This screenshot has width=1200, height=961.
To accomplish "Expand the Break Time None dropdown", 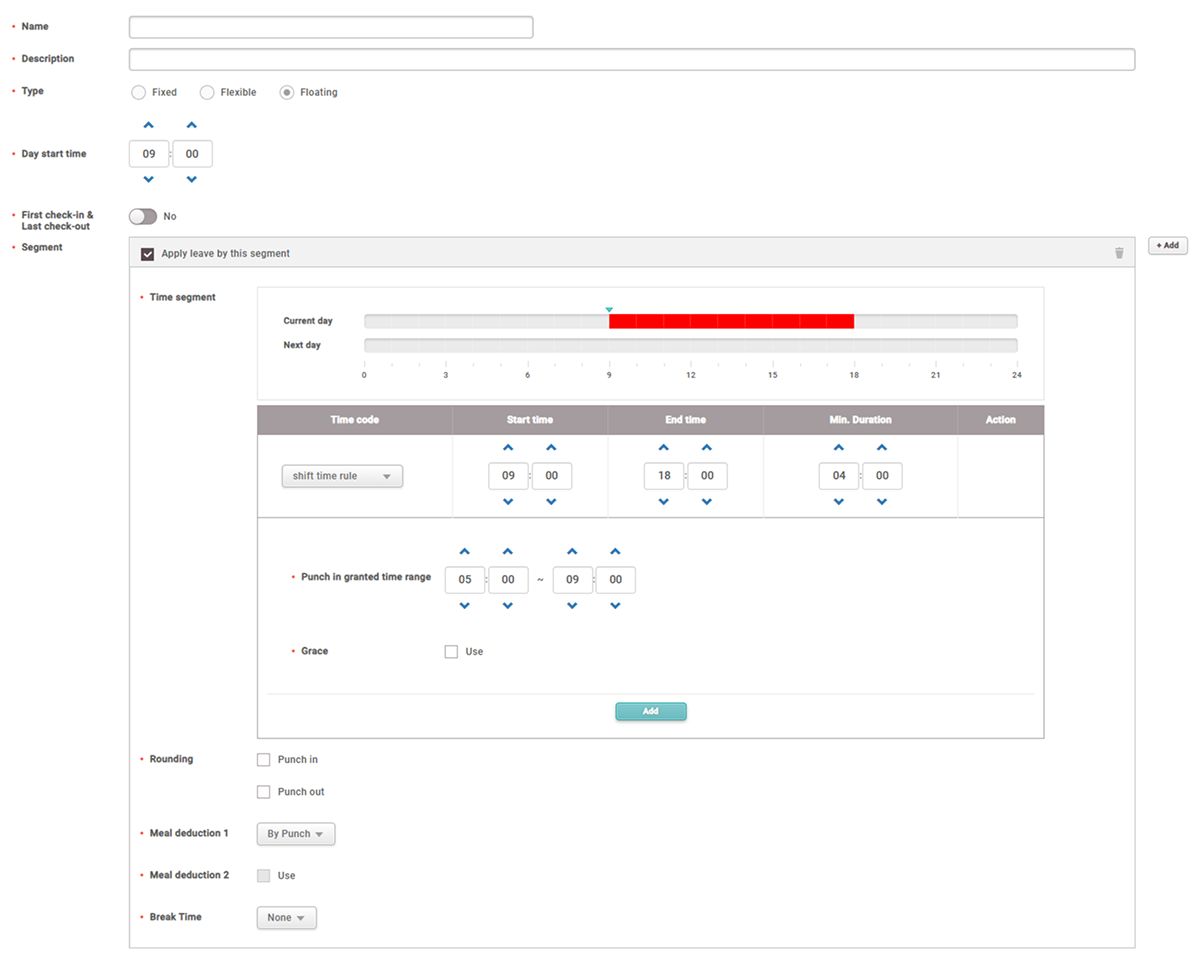I will coord(286,918).
